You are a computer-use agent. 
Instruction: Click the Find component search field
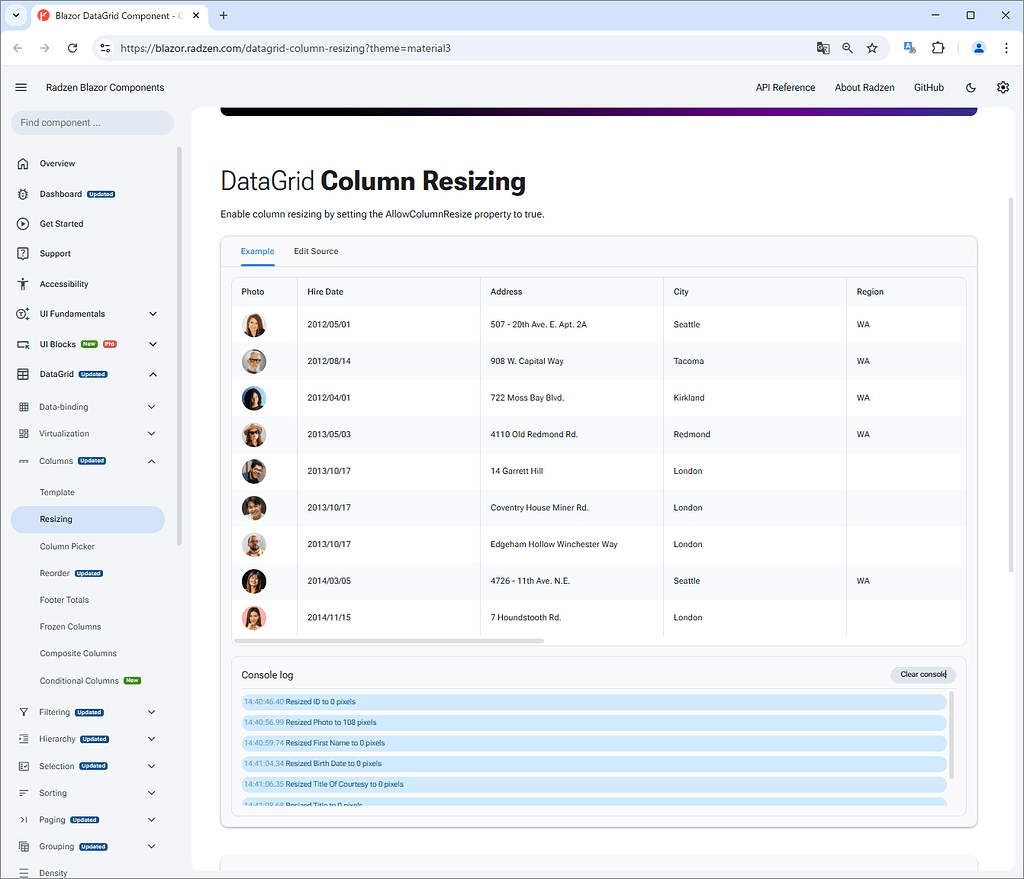(91, 121)
